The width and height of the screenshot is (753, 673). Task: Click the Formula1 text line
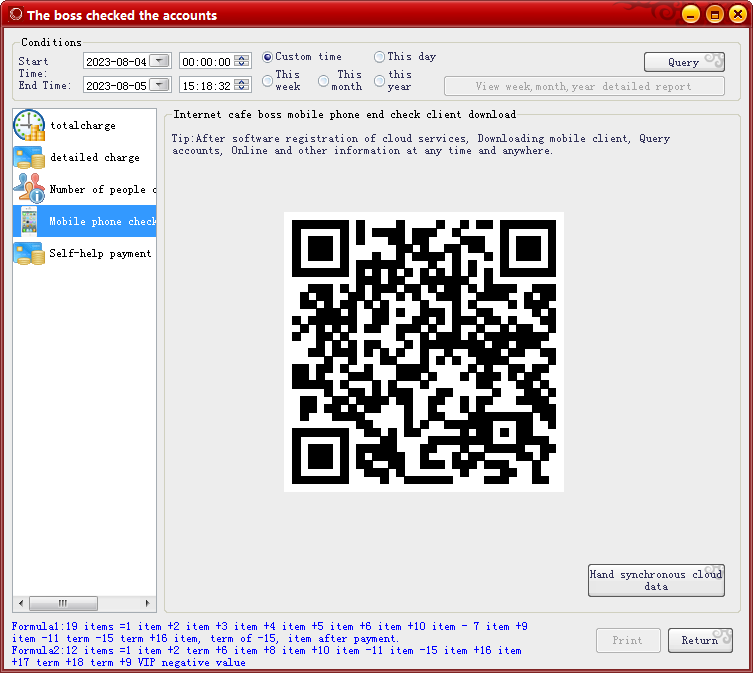(x=270, y=632)
